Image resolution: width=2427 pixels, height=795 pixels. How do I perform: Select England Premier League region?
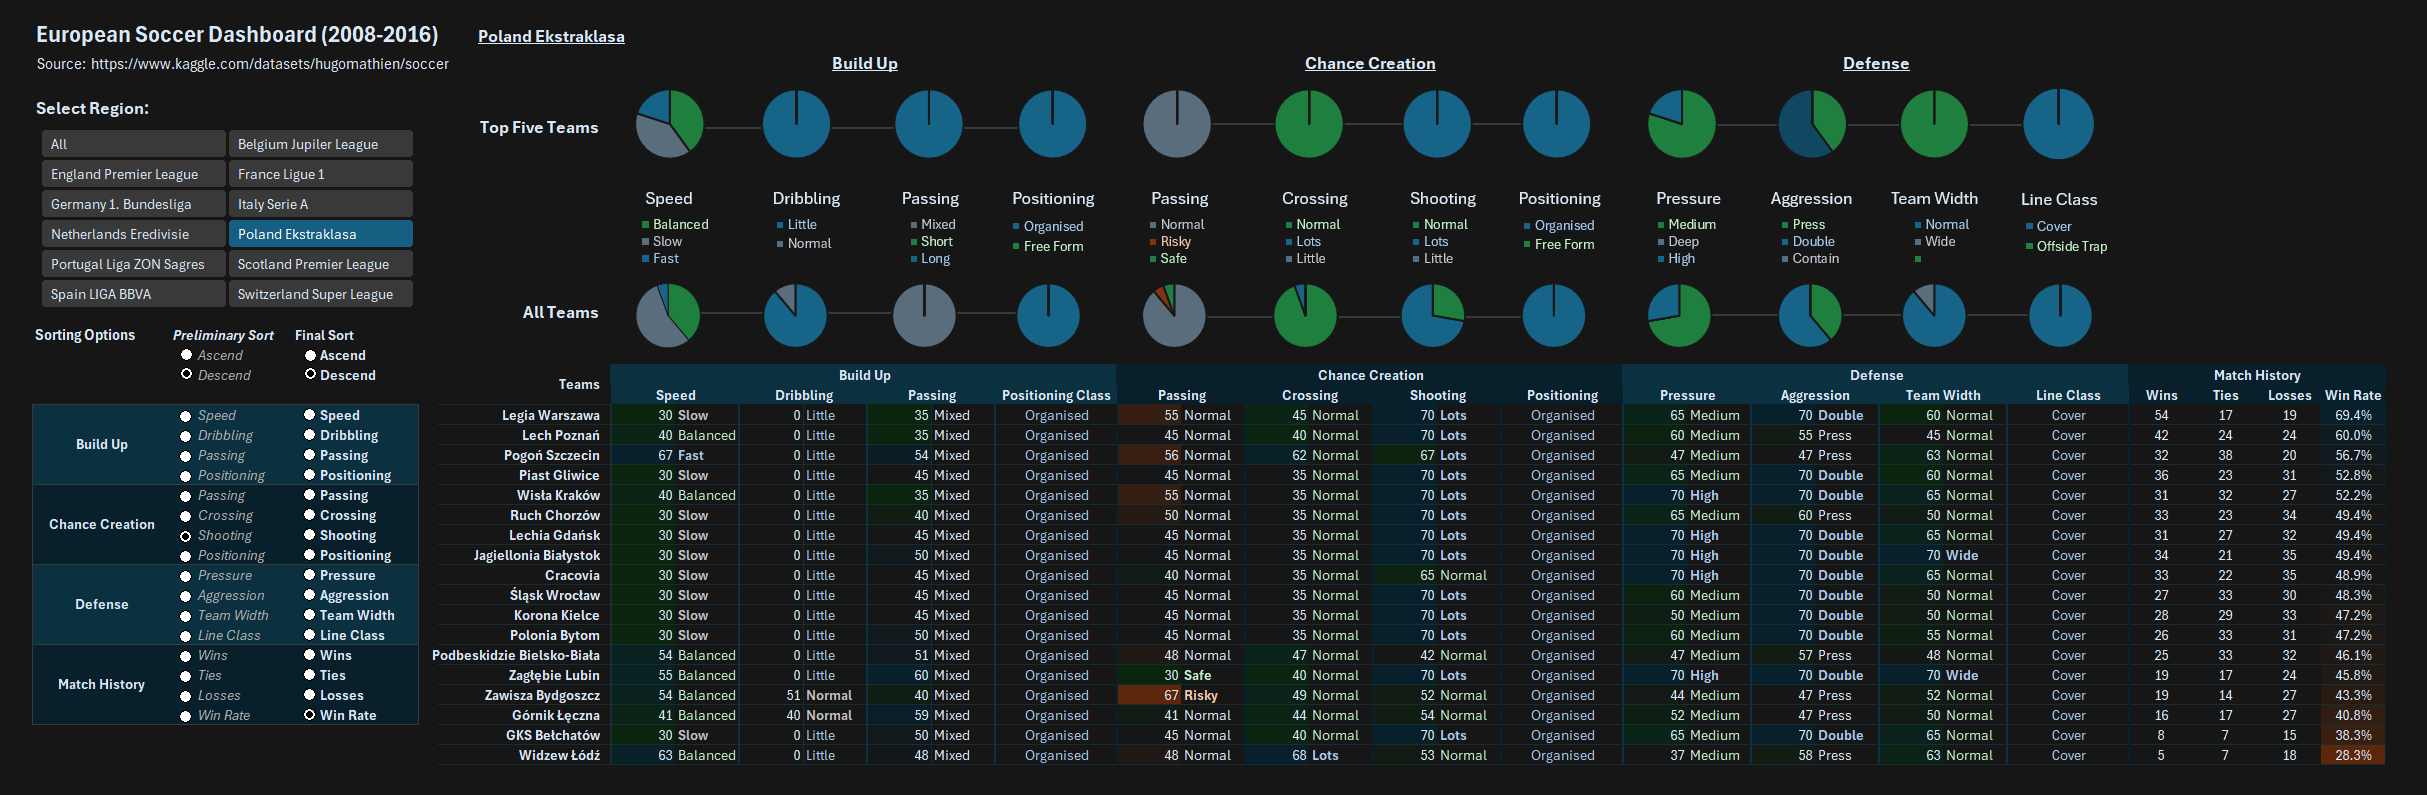(x=134, y=174)
